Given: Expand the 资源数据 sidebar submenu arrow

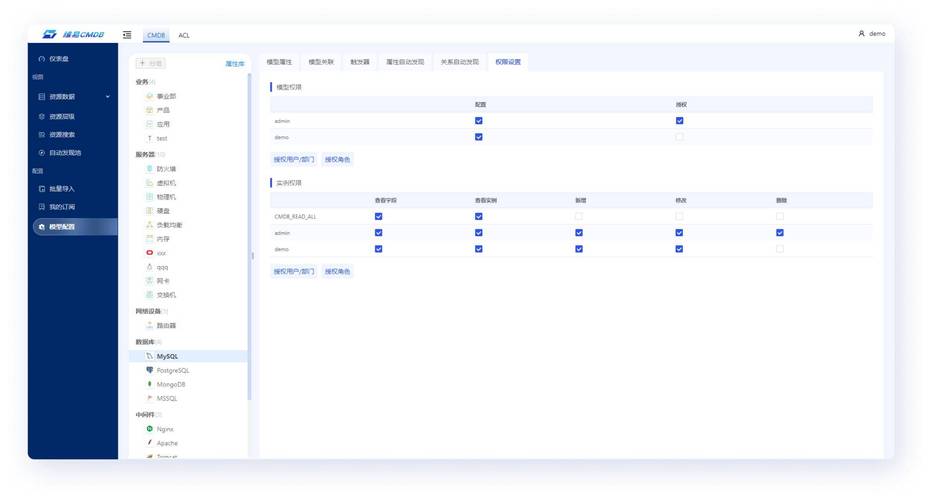Looking at the screenshot, I should [108, 96].
